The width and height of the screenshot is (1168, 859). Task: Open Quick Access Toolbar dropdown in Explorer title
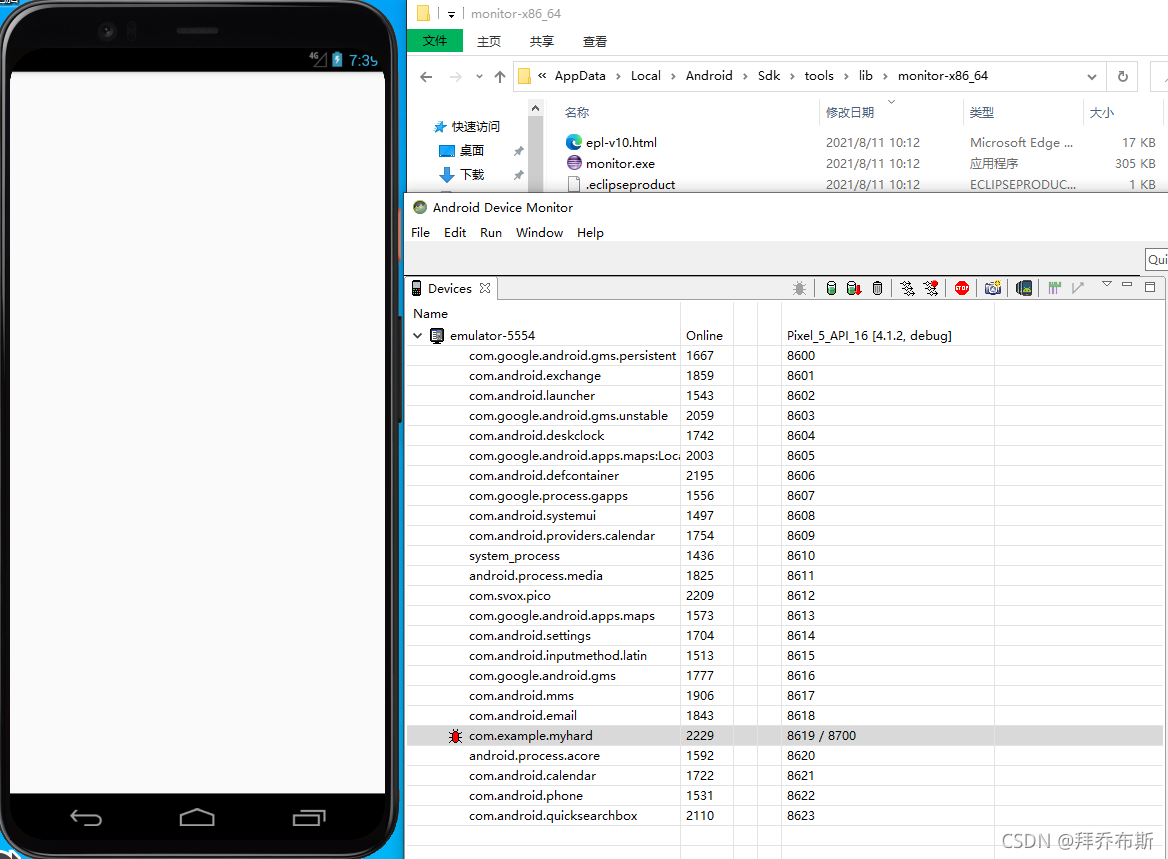tap(451, 14)
